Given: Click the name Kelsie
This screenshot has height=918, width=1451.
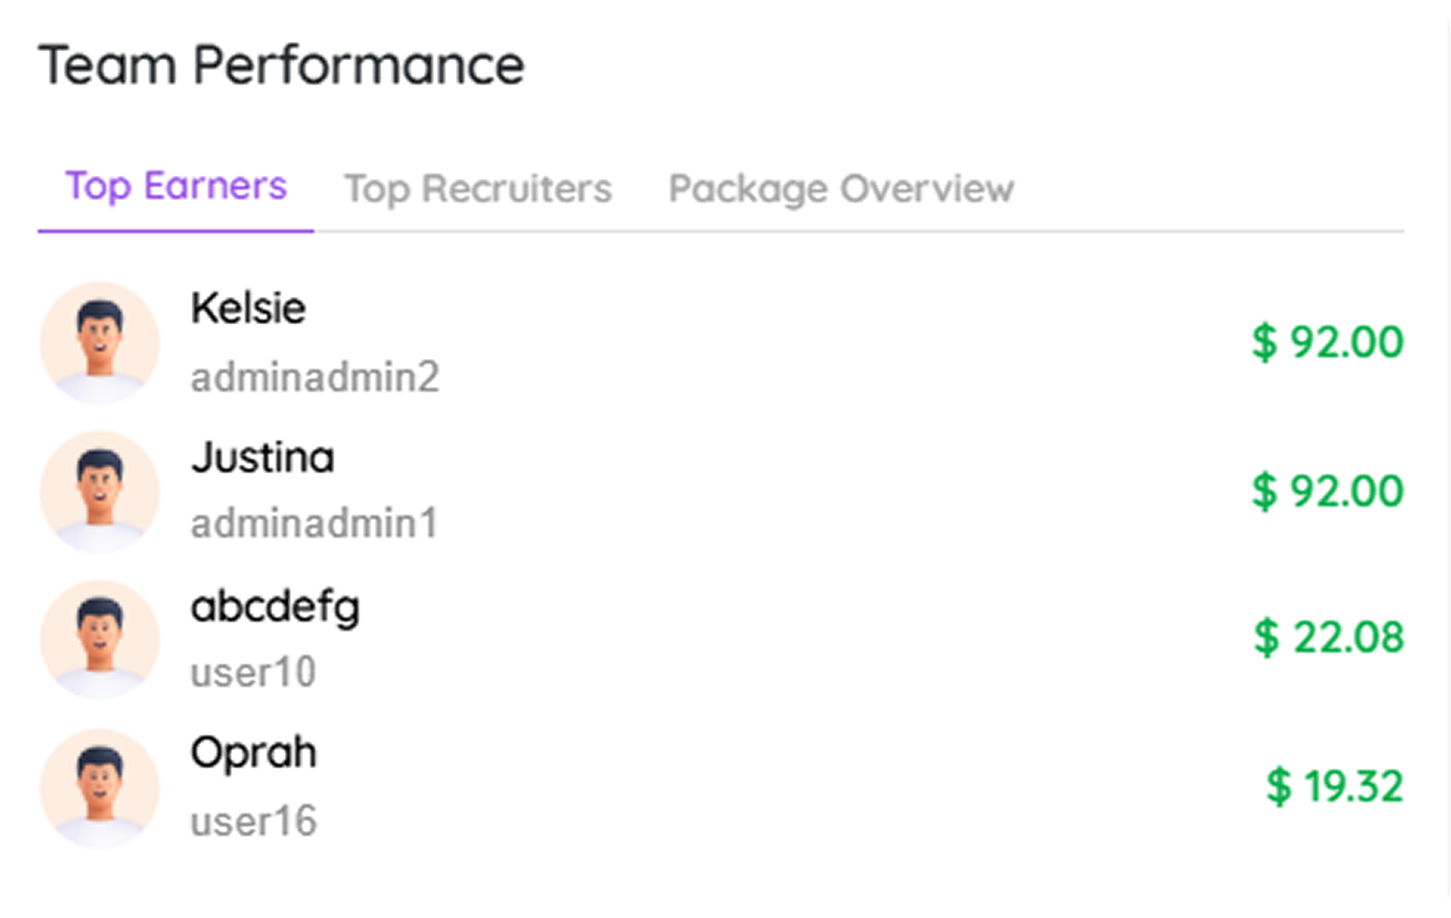Looking at the screenshot, I should [248, 308].
